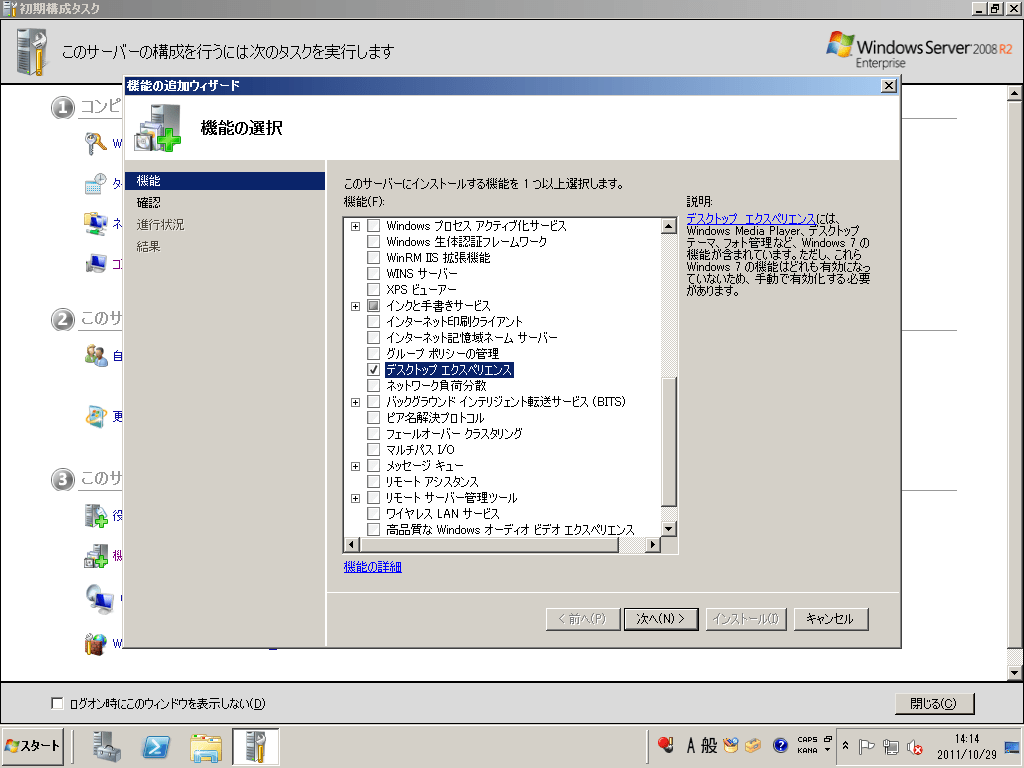The width and height of the screenshot is (1024, 768).
Task: Click the product key icon in the background window
Action: pos(95,143)
